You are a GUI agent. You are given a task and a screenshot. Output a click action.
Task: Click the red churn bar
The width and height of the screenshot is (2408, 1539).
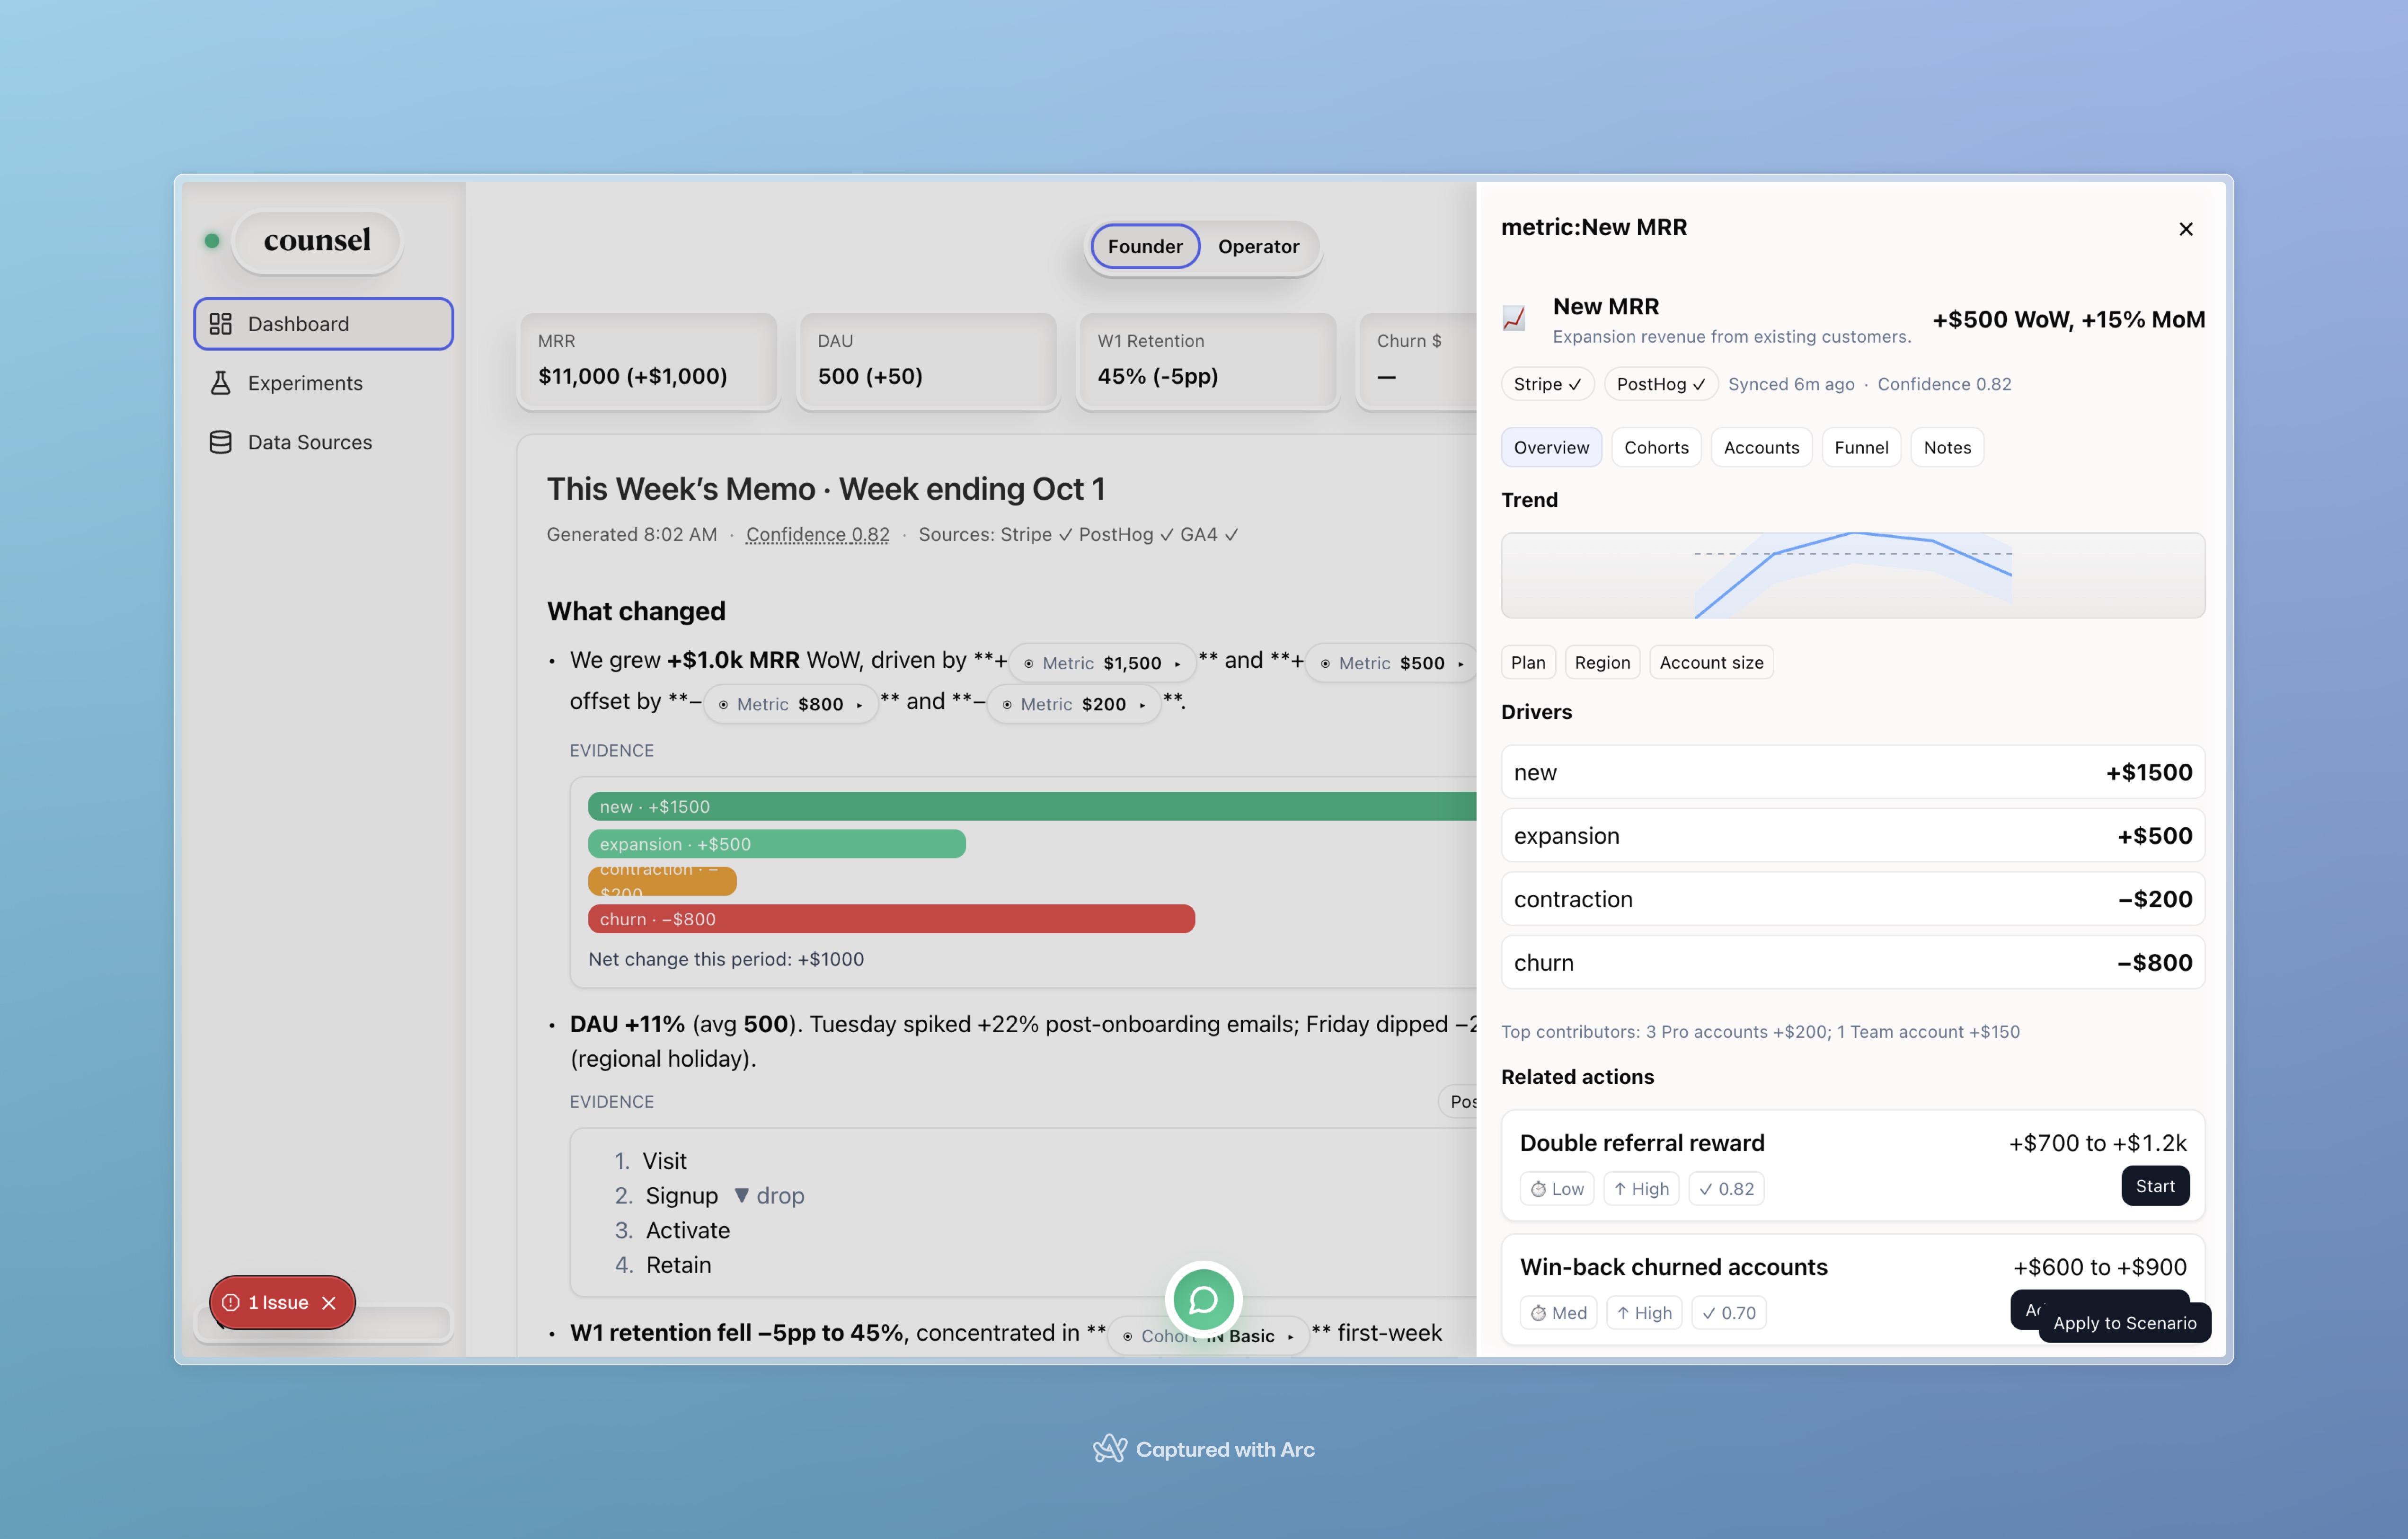[890, 919]
